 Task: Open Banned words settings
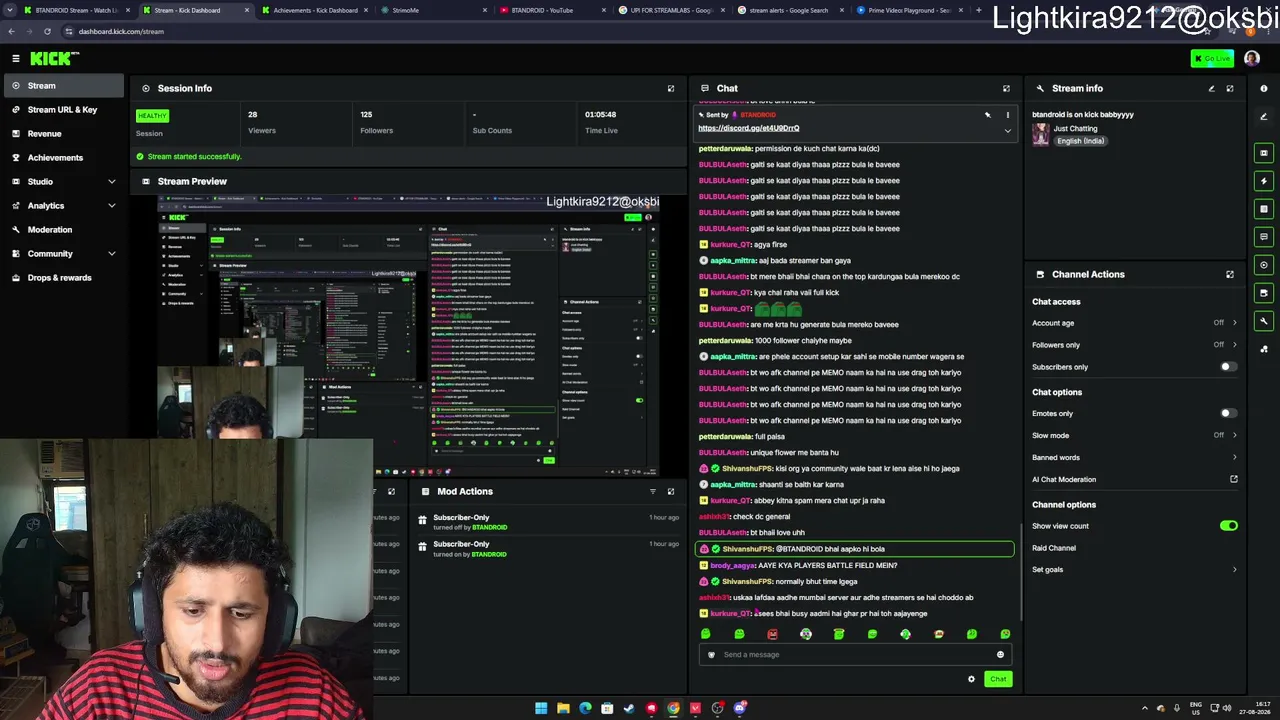coord(1135,457)
